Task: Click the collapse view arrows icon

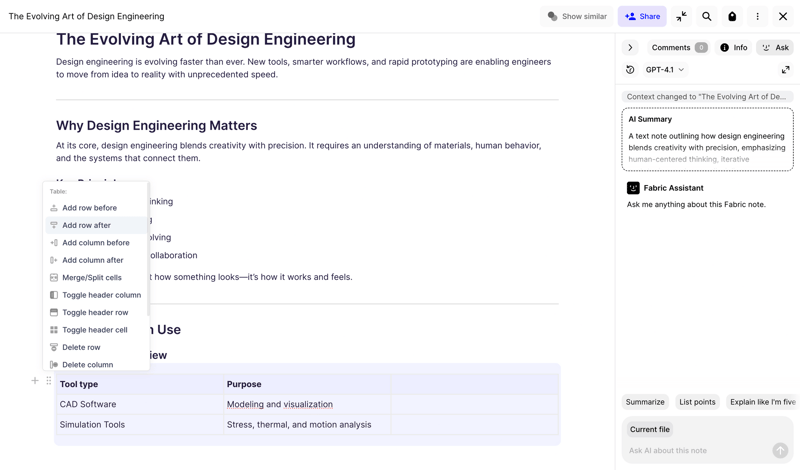Action: 681,16
